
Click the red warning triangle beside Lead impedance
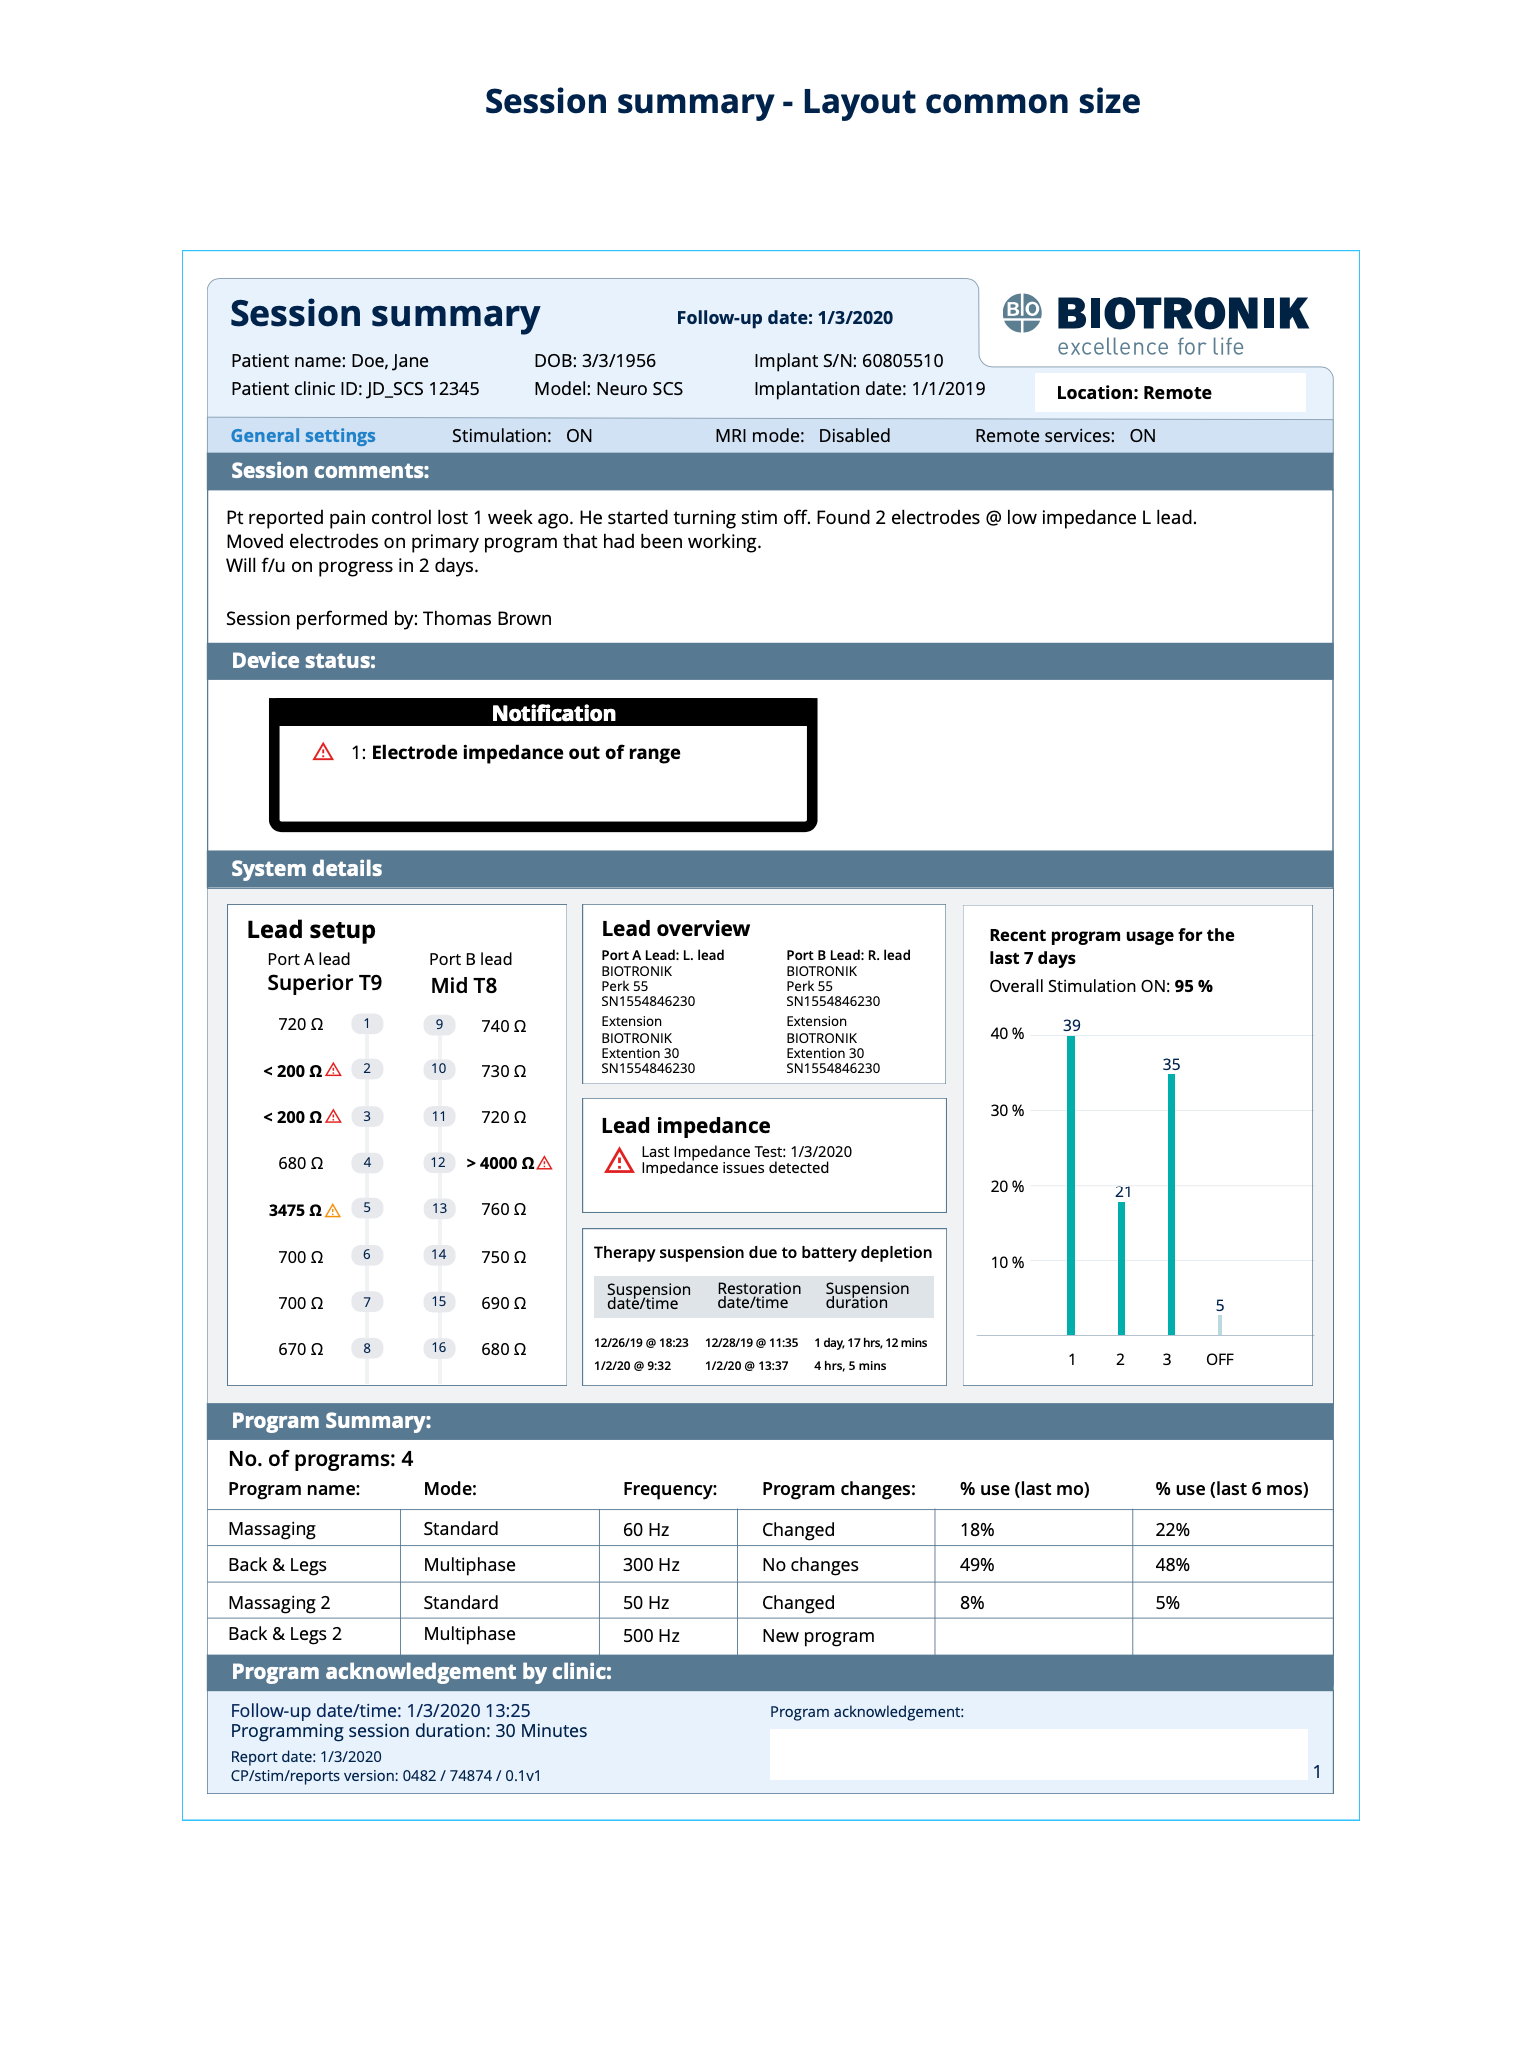click(x=619, y=1160)
